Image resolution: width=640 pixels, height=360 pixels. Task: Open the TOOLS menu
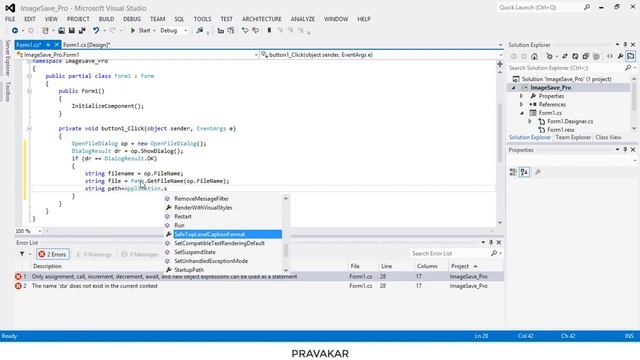[202, 19]
